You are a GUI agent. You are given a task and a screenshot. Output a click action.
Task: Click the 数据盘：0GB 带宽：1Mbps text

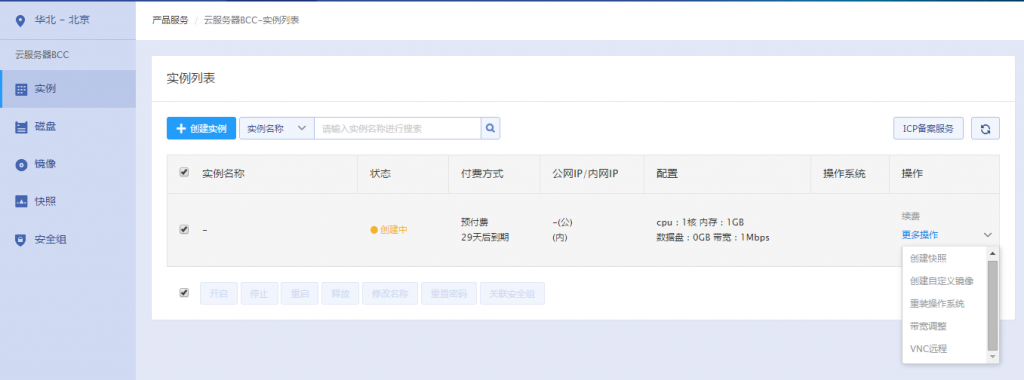tap(712, 237)
